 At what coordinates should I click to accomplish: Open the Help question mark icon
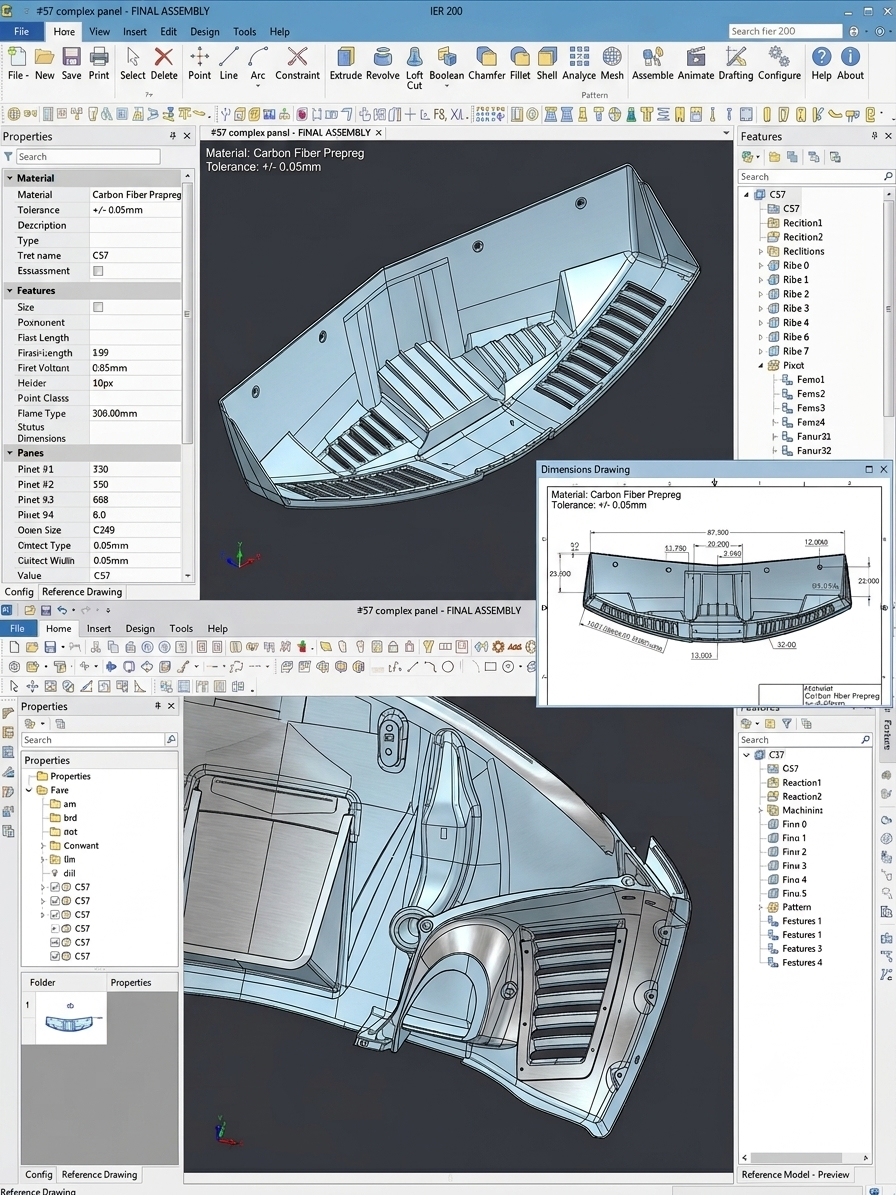[821, 57]
